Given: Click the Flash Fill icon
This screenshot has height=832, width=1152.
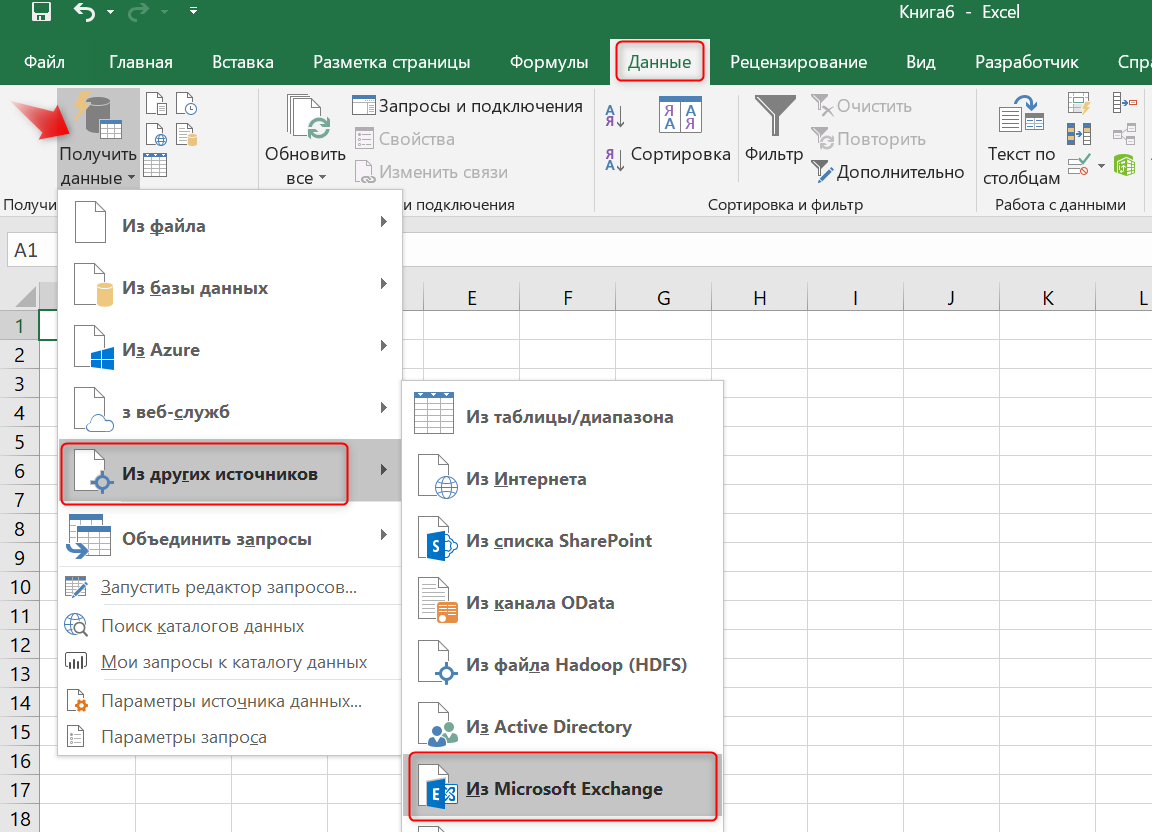Looking at the screenshot, I should point(1079,103).
